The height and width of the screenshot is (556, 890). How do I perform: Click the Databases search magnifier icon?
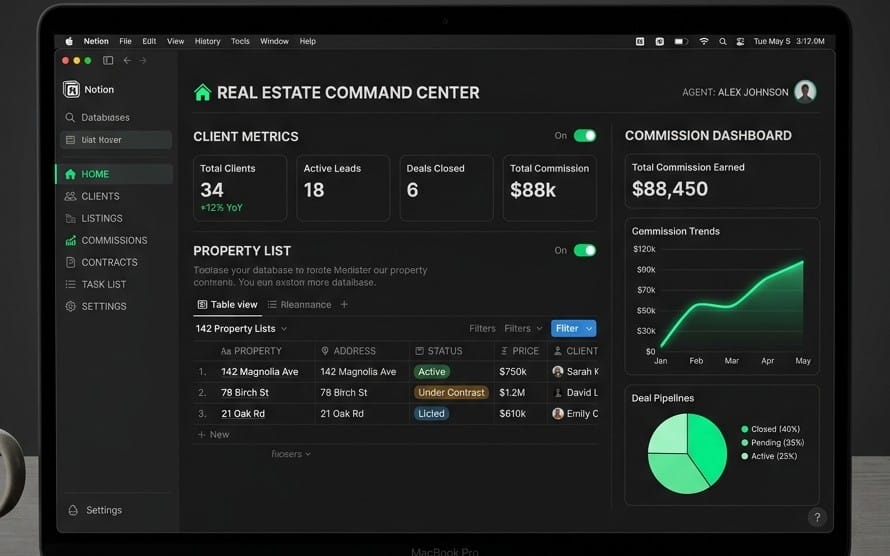(x=70, y=117)
